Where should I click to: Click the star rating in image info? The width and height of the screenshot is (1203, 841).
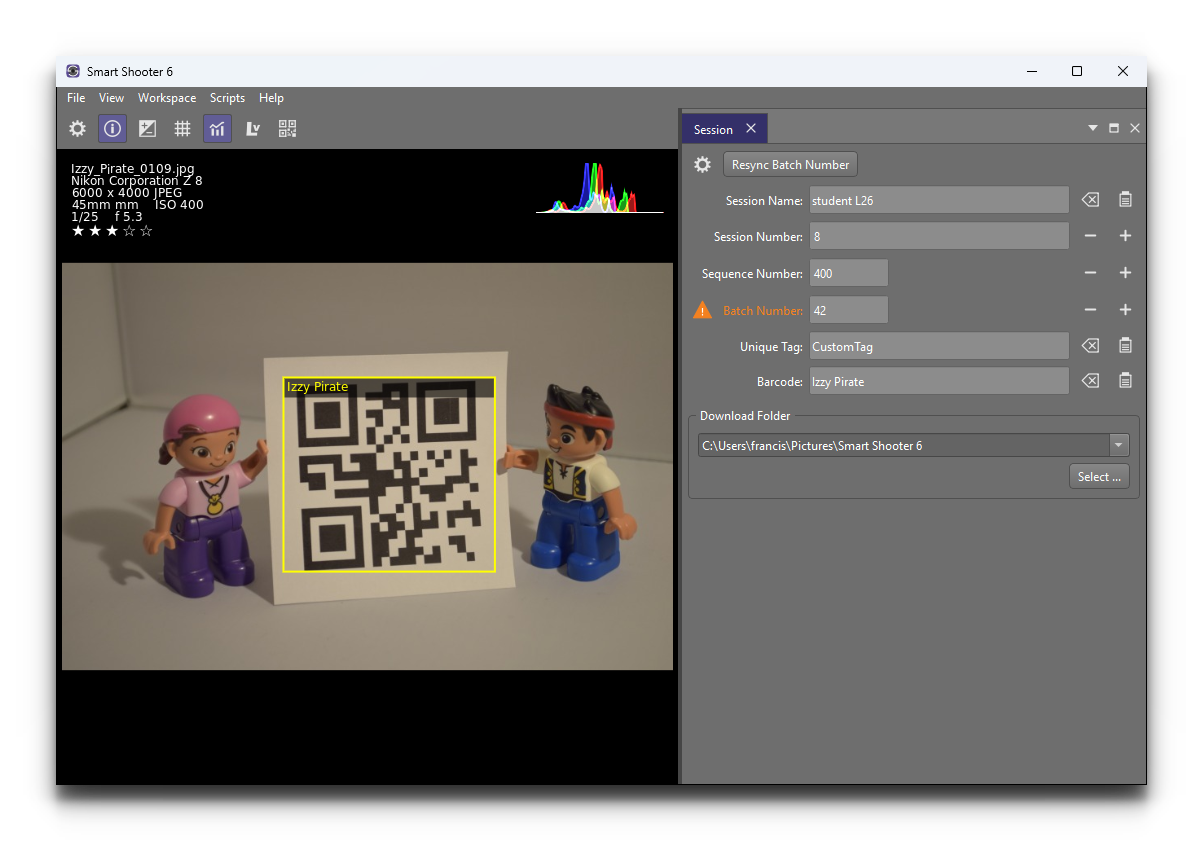point(112,231)
